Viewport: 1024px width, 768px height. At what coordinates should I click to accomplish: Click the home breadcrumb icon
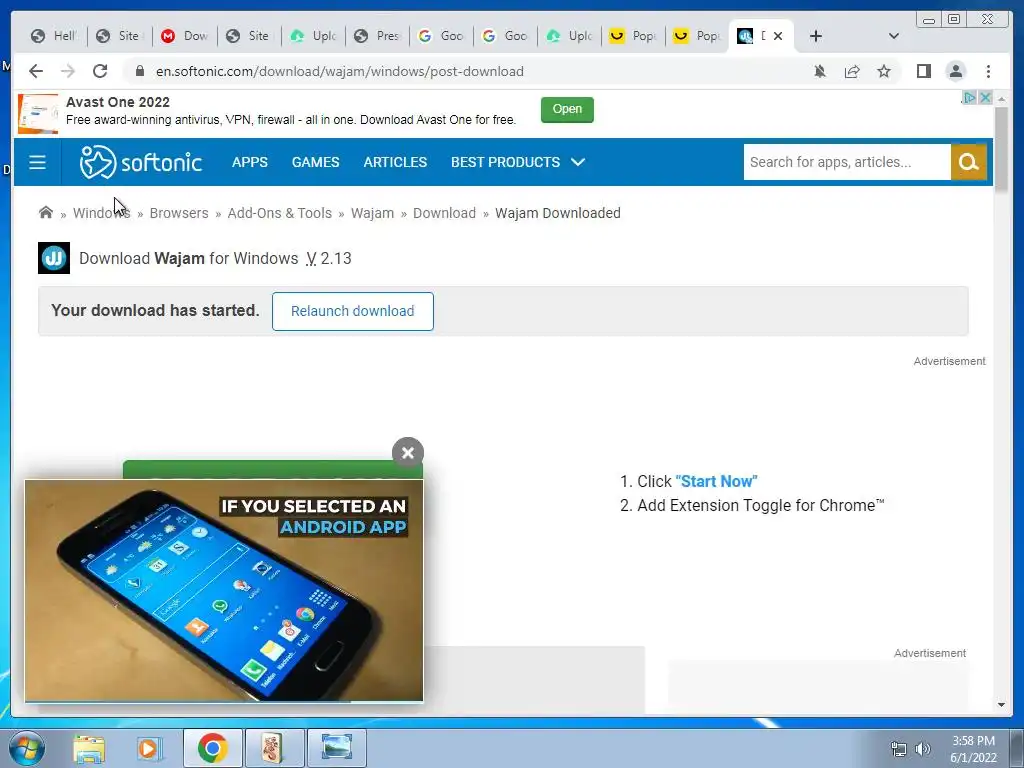pyautogui.click(x=46, y=212)
